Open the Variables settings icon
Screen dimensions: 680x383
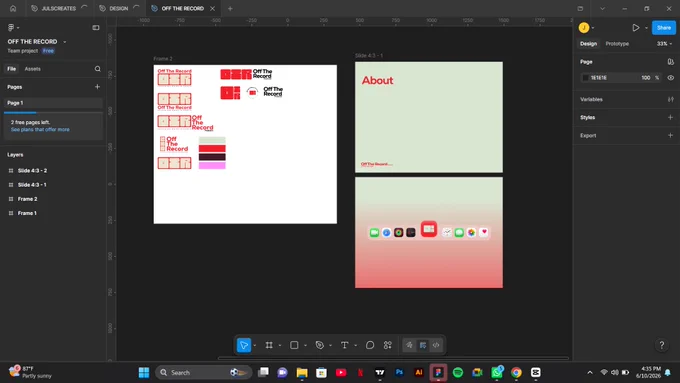(670, 99)
